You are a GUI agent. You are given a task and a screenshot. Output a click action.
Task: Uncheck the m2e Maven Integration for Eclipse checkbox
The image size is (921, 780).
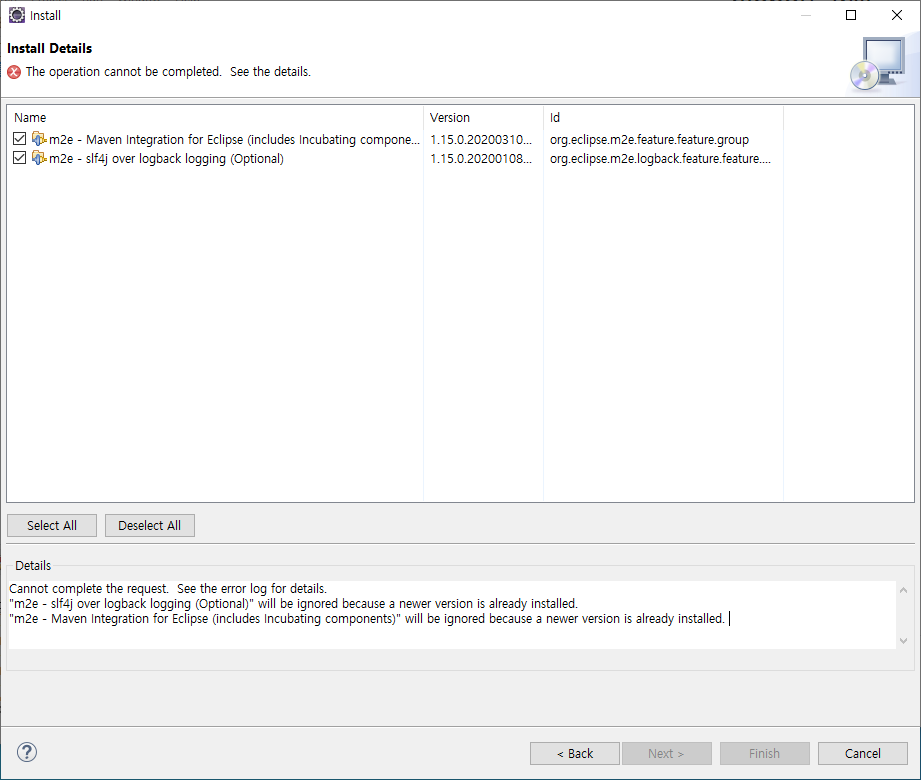tap(19, 139)
